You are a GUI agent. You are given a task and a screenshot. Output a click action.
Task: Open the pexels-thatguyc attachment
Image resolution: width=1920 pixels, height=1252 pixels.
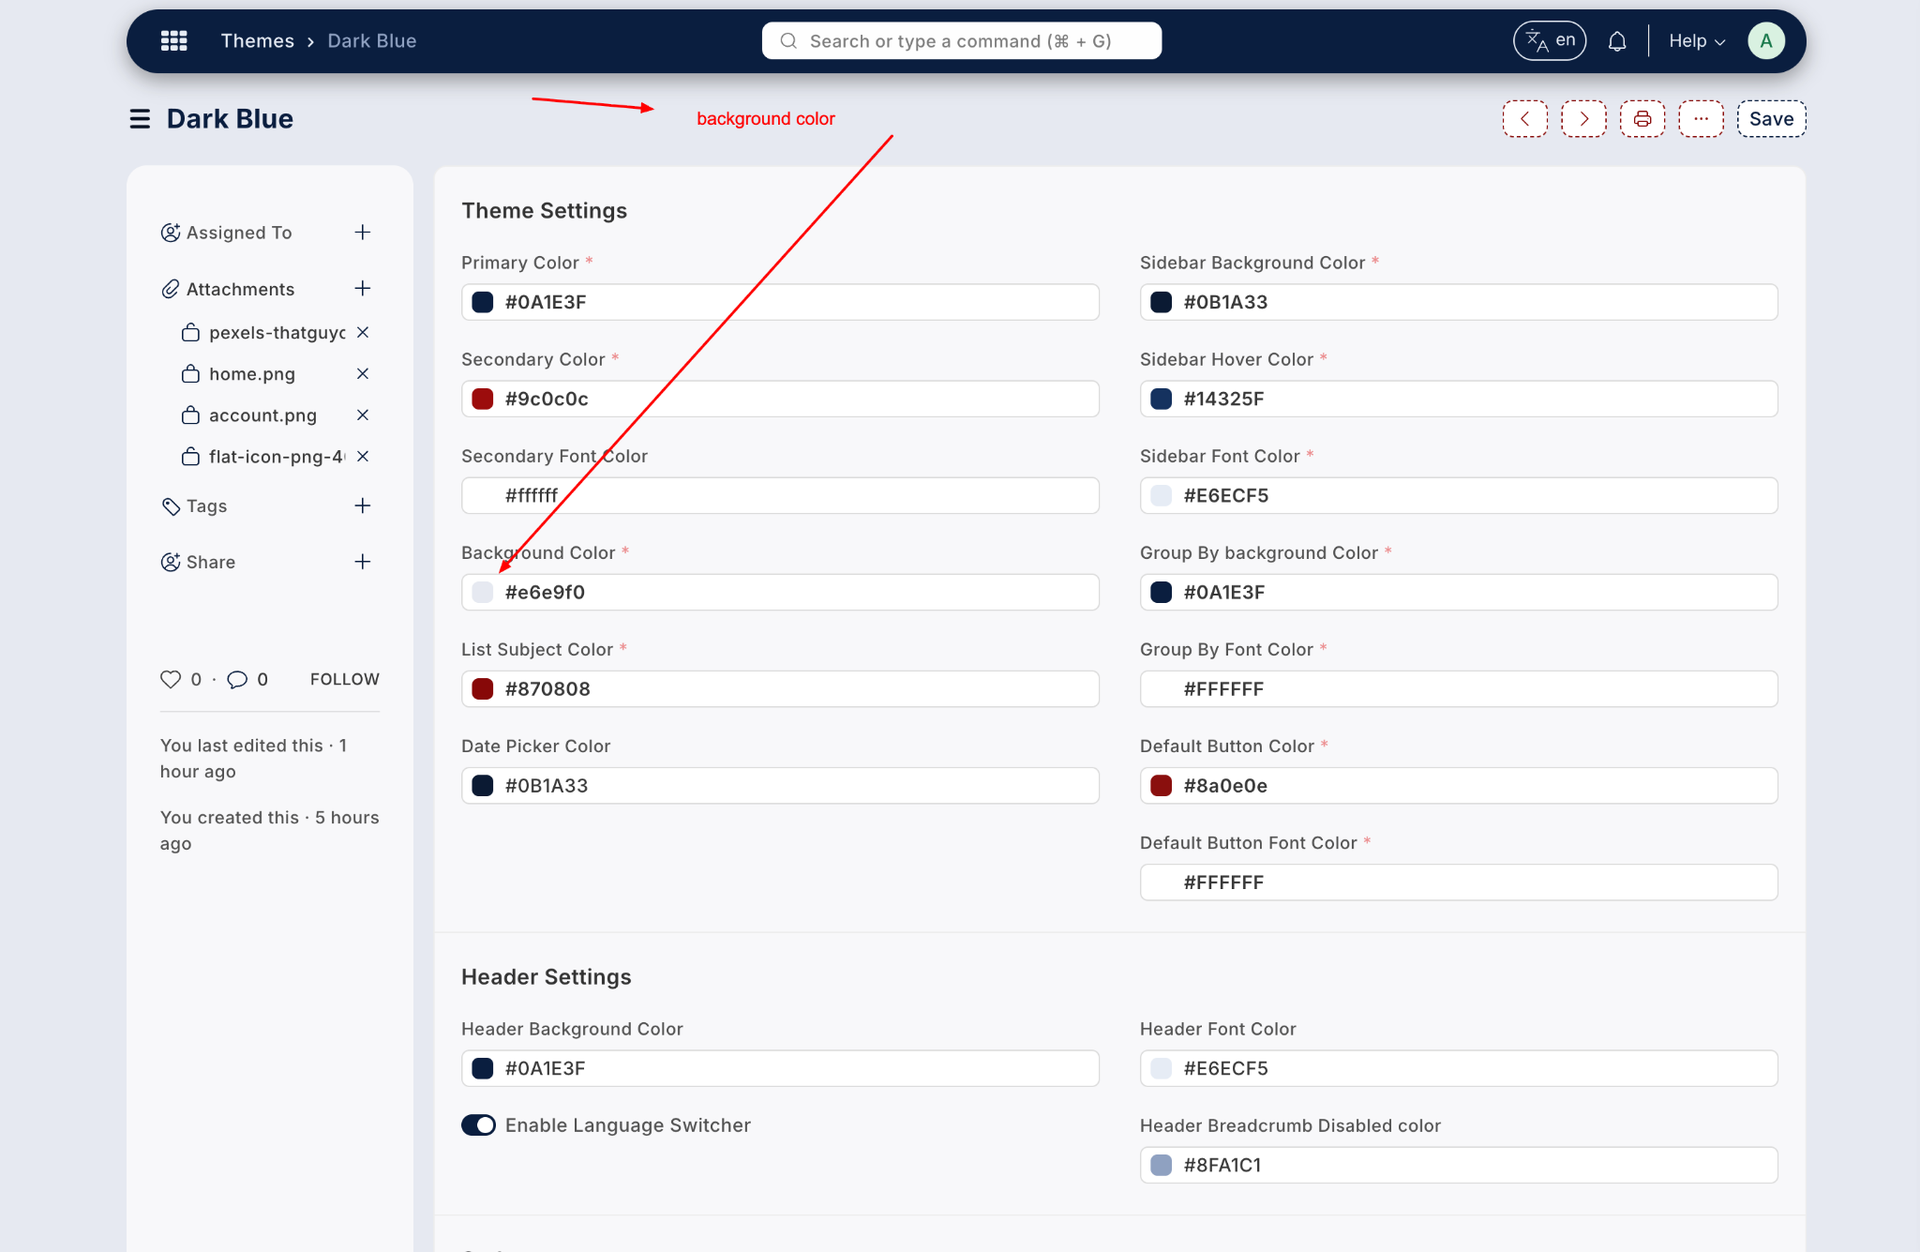[277, 333]
